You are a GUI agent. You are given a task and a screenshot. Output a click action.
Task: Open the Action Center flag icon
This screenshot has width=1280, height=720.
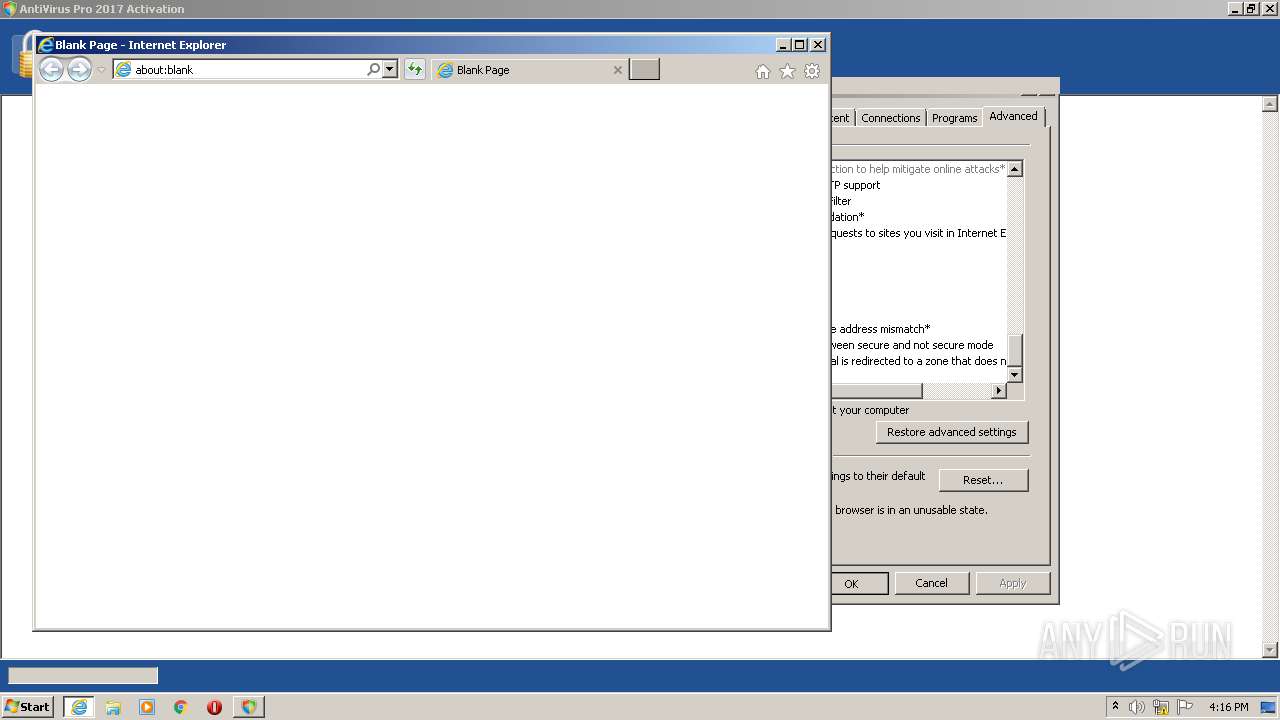1185,707
